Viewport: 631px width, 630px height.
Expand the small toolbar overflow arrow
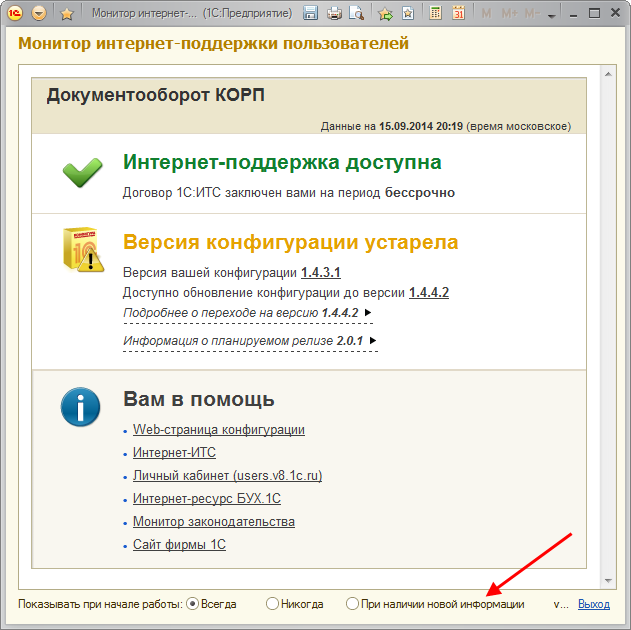coord(552,16)
